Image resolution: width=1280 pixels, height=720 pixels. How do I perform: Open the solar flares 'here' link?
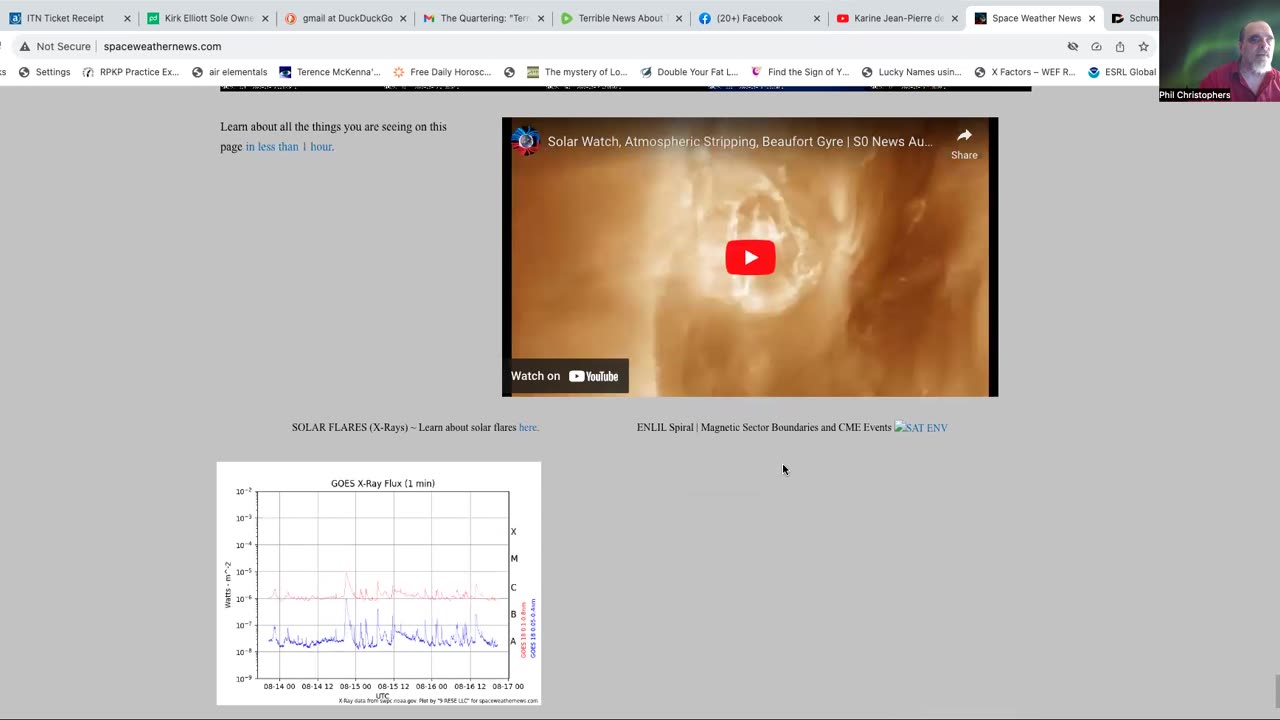click(529, 428)
